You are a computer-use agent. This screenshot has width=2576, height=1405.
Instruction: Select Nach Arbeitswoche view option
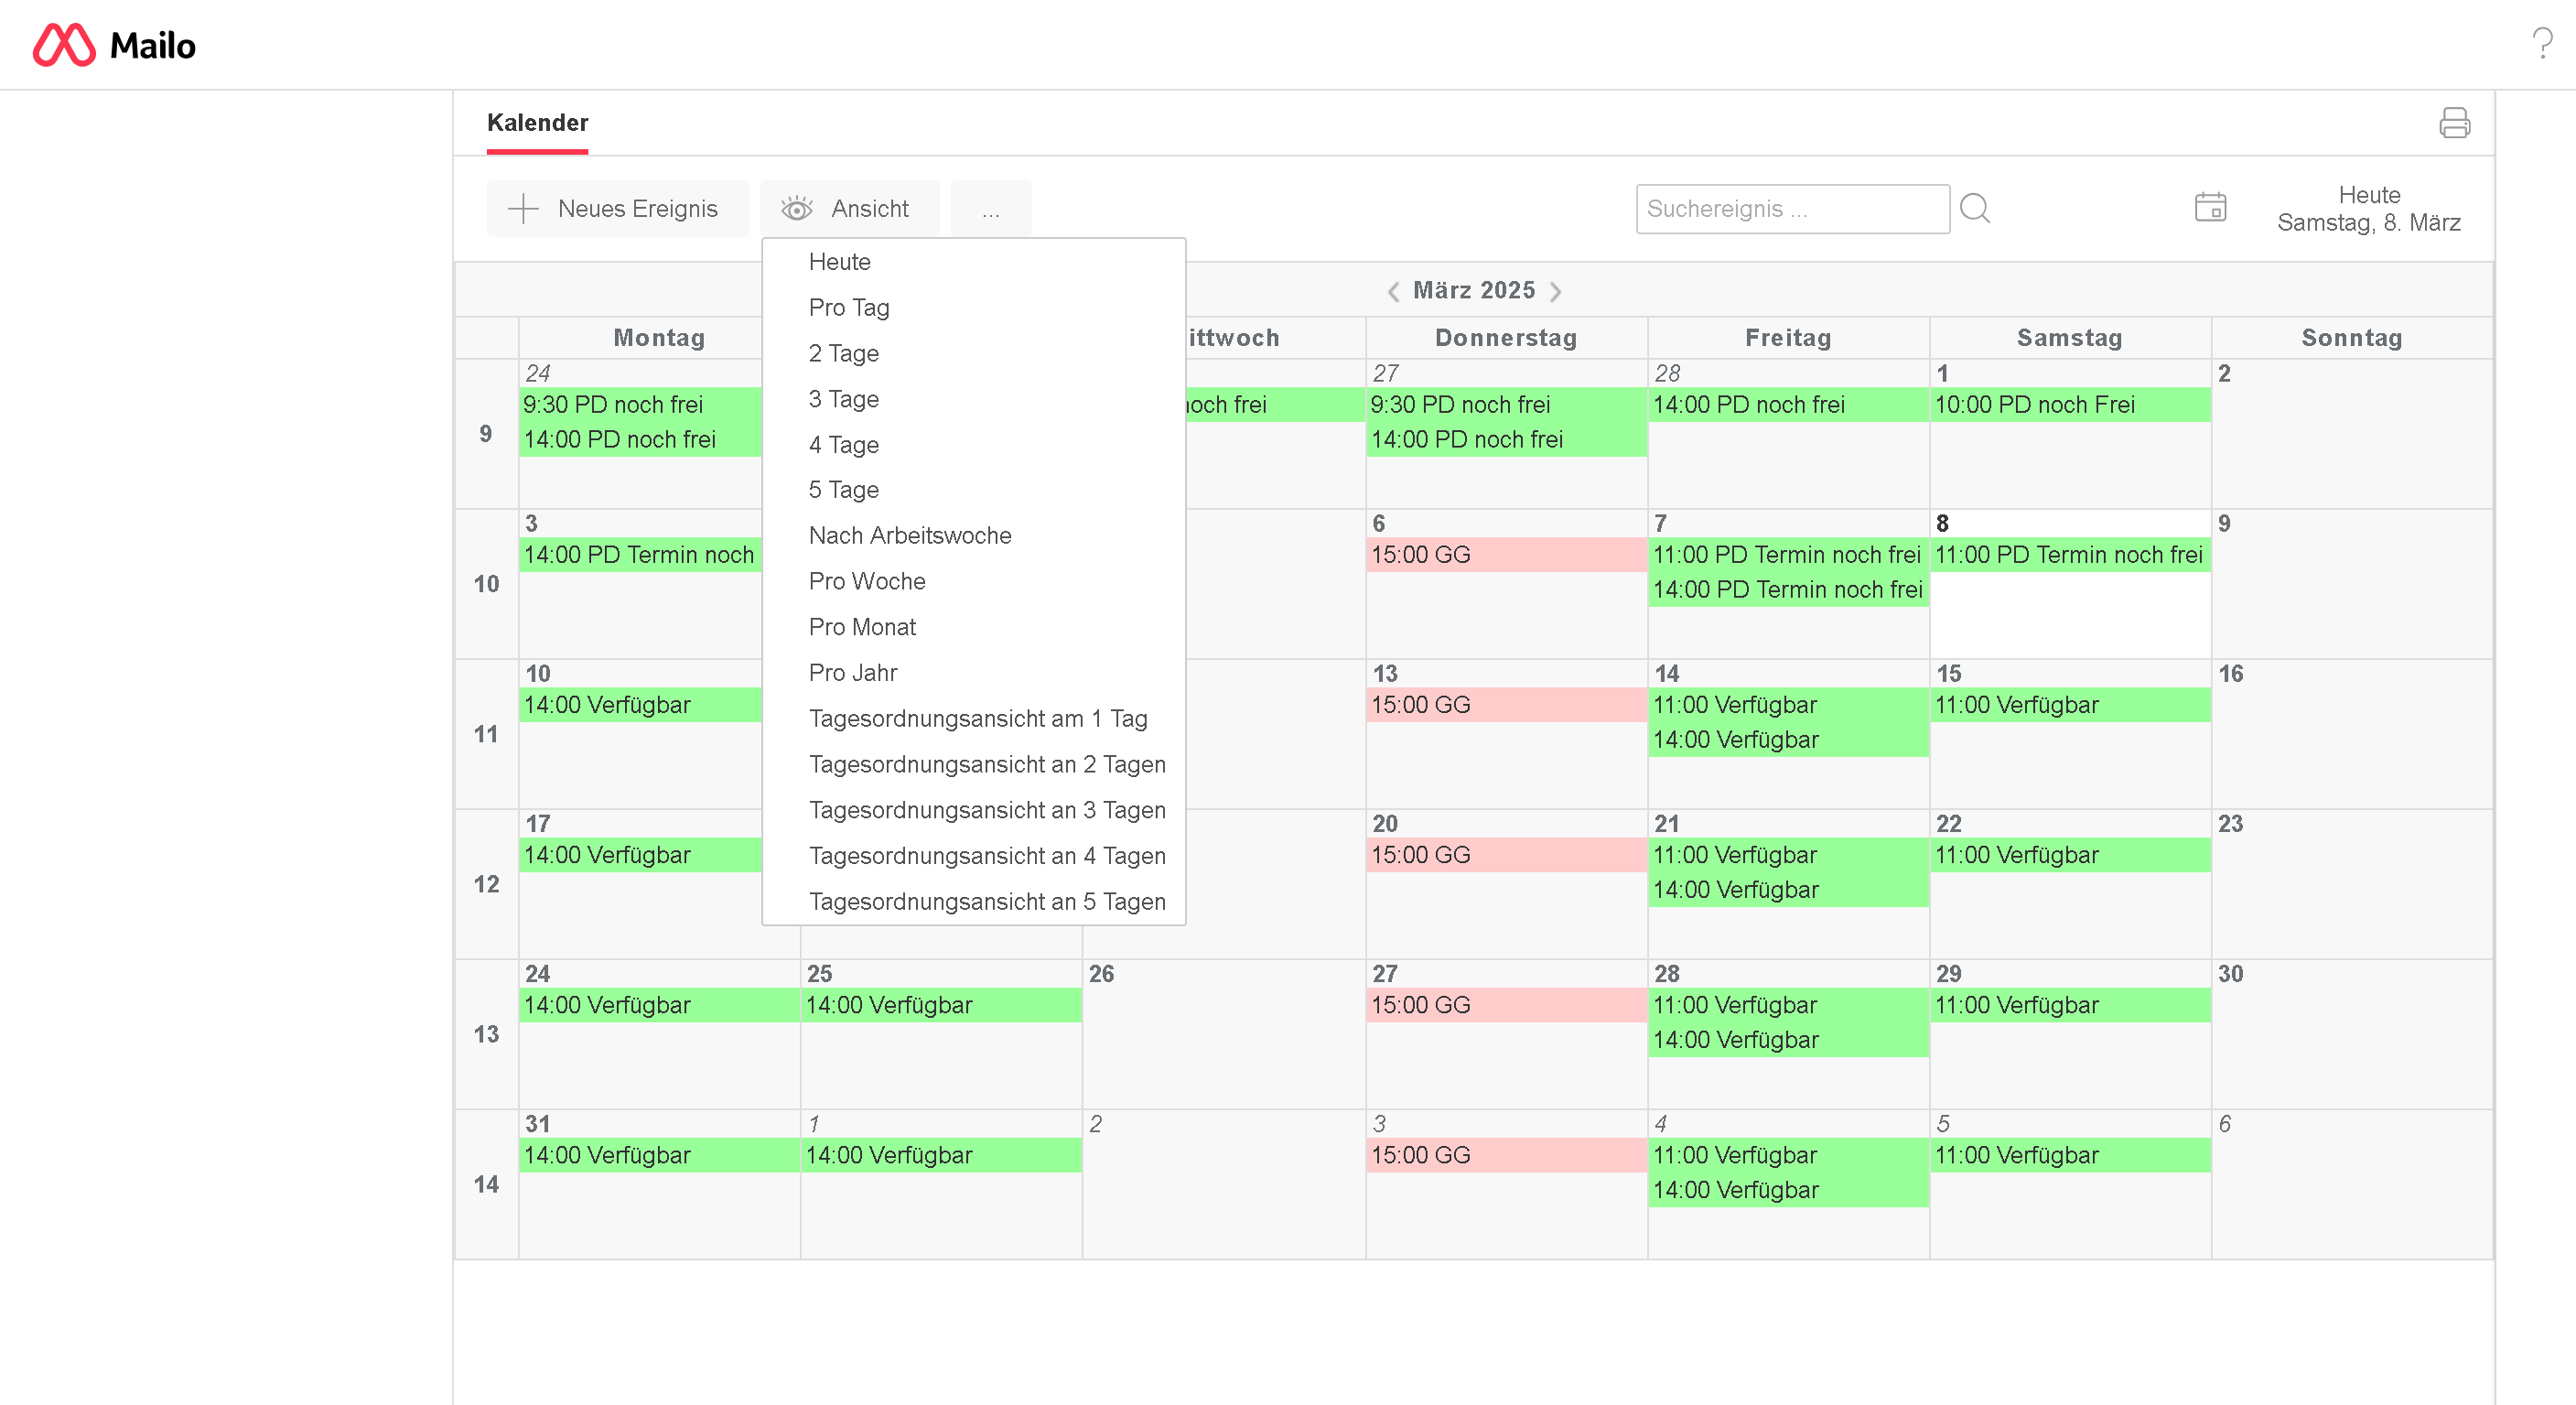click(x=909, y=535)
